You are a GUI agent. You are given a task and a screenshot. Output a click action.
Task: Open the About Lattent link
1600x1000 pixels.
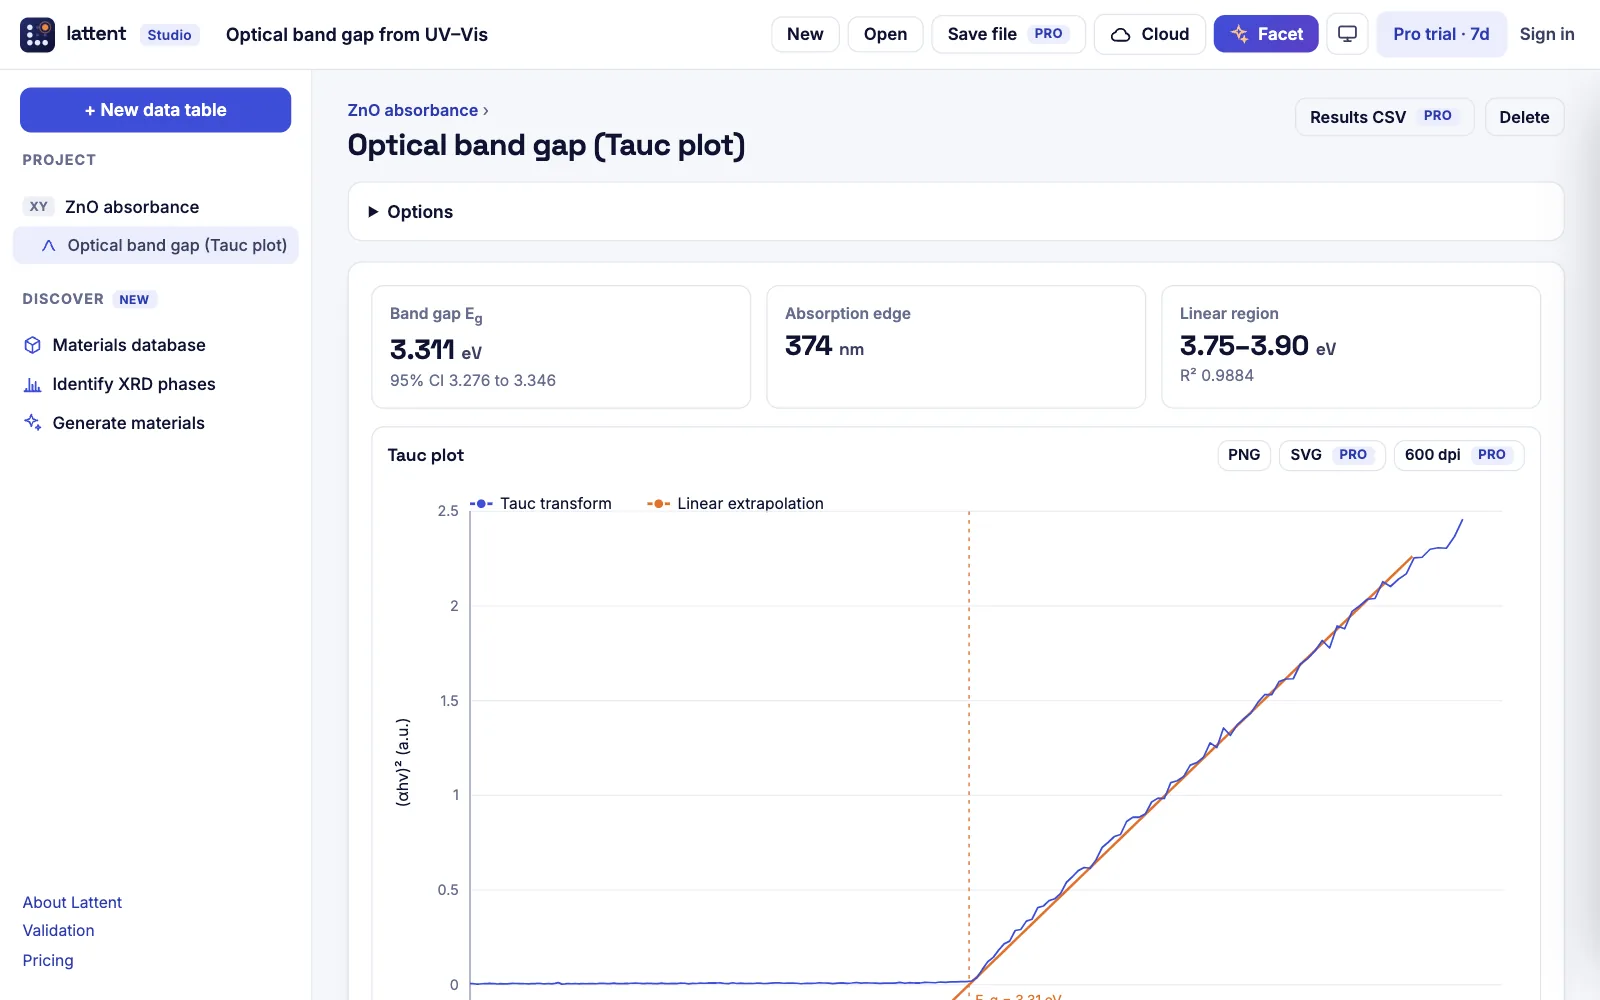[x=73, y=903]
